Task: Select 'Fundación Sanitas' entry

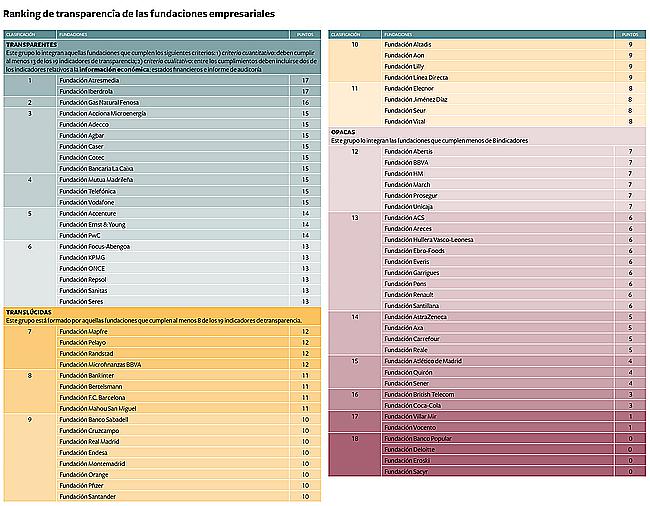Action: 83,291
